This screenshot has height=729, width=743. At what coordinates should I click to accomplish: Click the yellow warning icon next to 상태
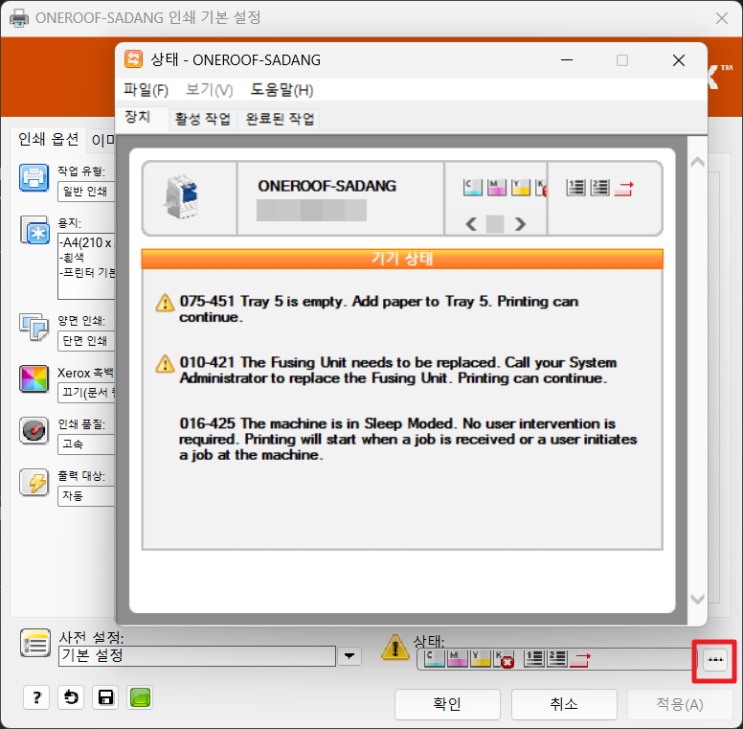point(395,647)
